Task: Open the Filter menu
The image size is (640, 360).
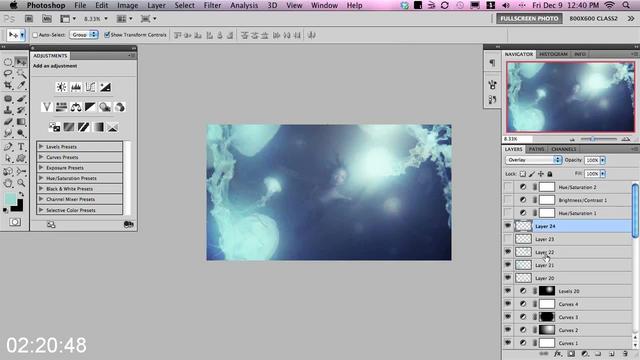Action: tap(212, 5)
